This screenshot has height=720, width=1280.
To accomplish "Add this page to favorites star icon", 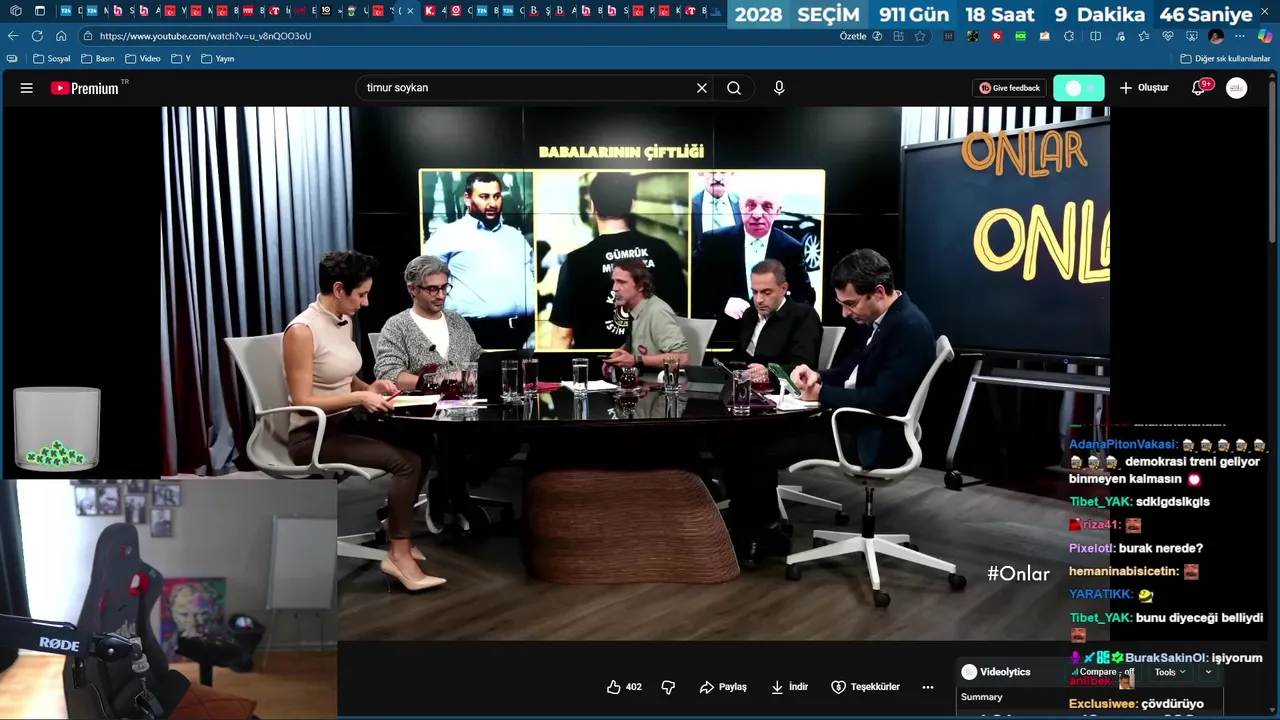I will pos(920,36).
